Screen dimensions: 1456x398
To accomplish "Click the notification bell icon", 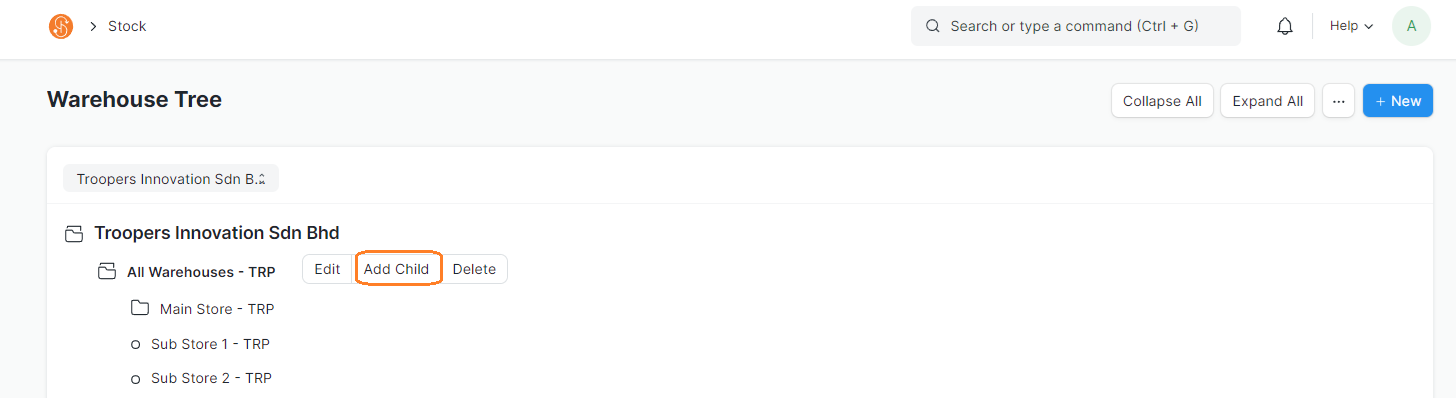I will (1285, 26).
